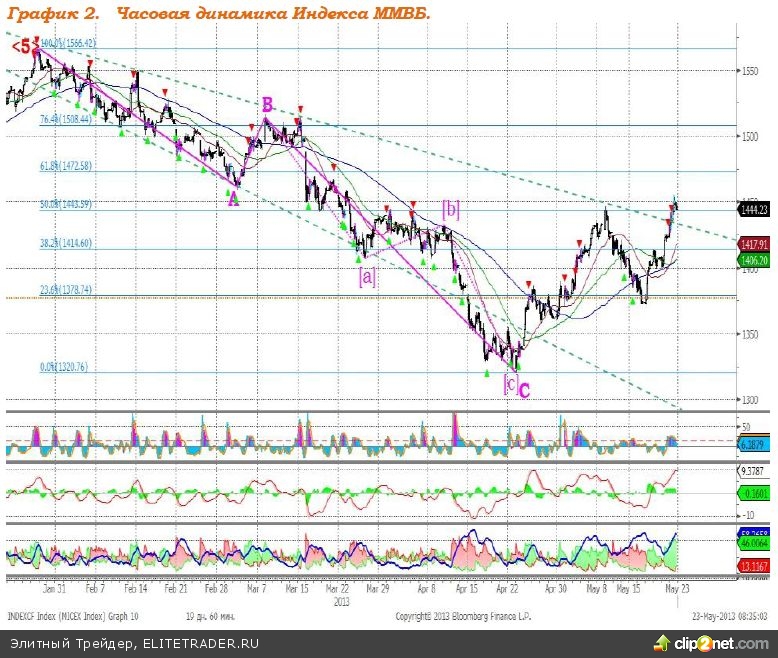
Task: Select the red 1417.91 price tag
Action: (753, 244)
